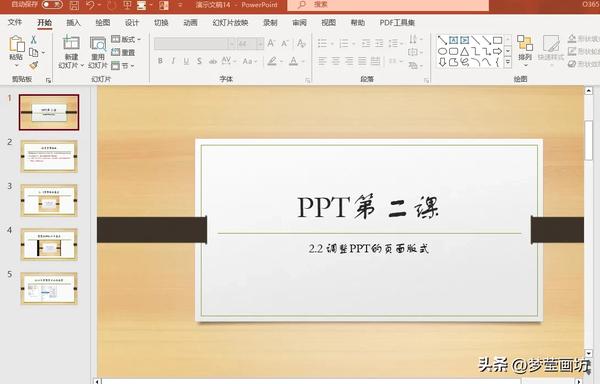The height and width of the screenshot is (384, 600).
Task: Click the Reset (重置) slide button
Action: [123, 52]
